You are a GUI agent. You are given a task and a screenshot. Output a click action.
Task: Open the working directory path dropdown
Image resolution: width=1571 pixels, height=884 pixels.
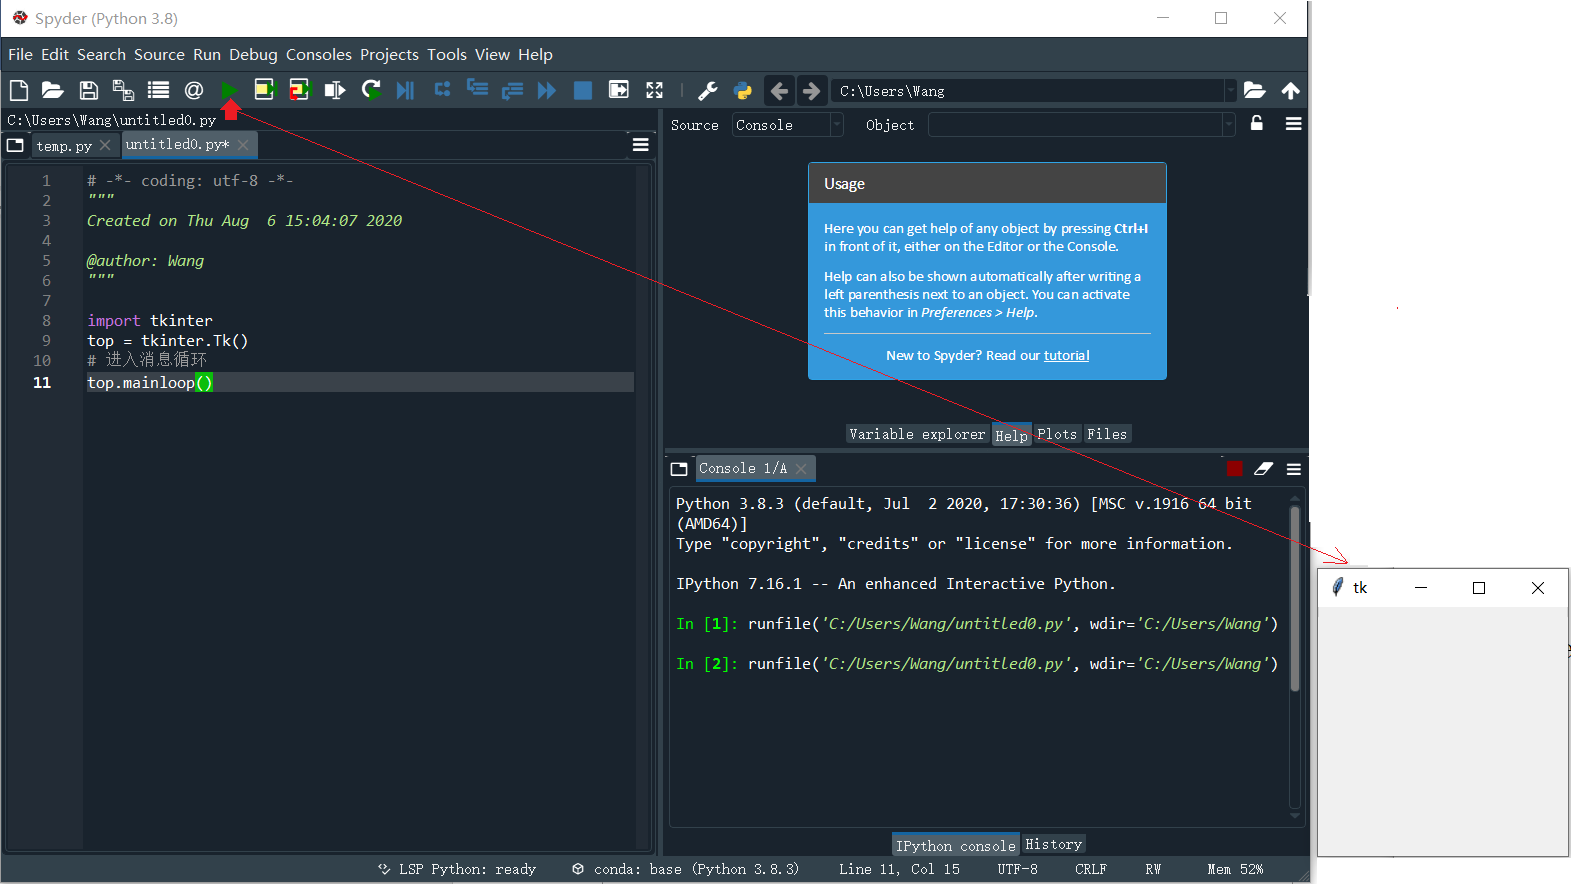[x=1230, y=91]
